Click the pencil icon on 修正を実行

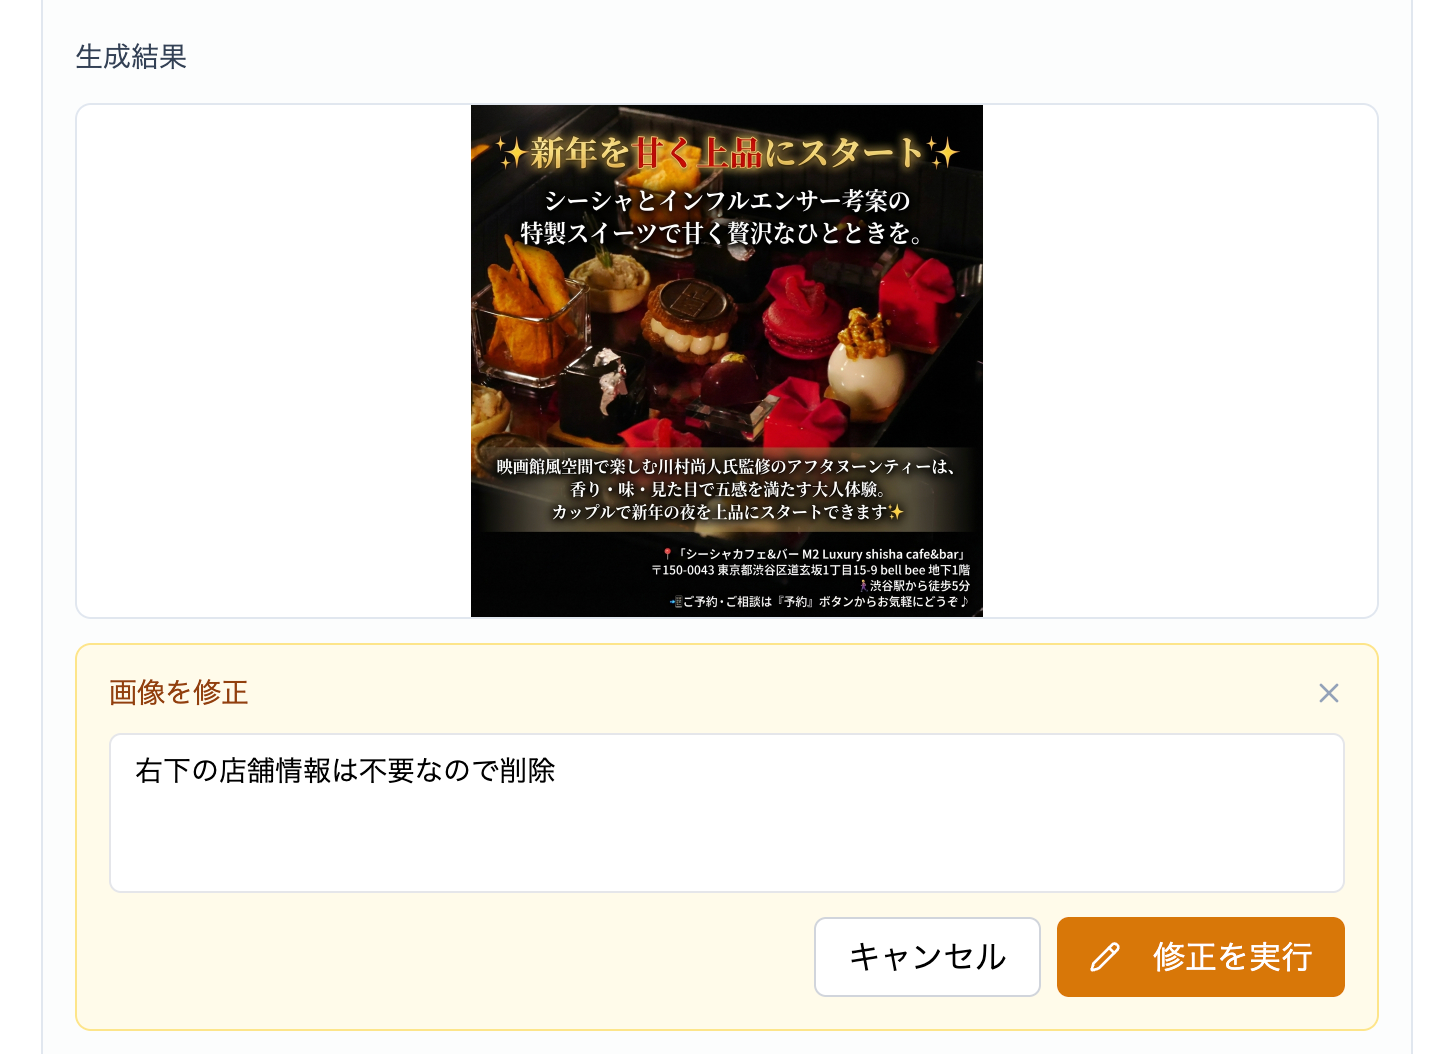1105,957
